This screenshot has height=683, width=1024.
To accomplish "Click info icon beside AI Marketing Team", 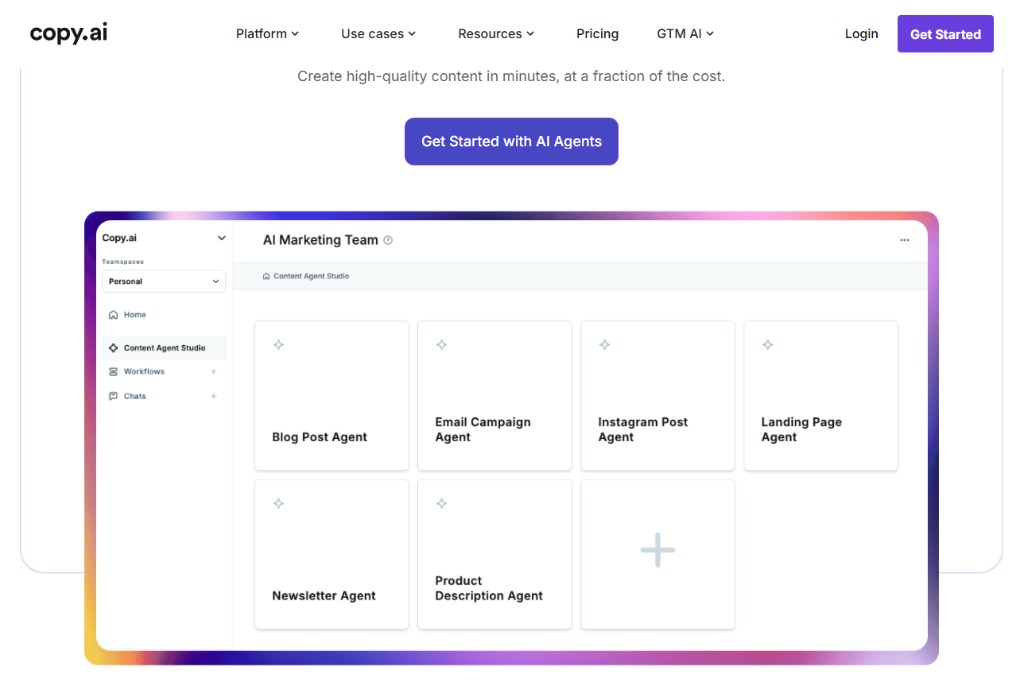I will 388,240.
